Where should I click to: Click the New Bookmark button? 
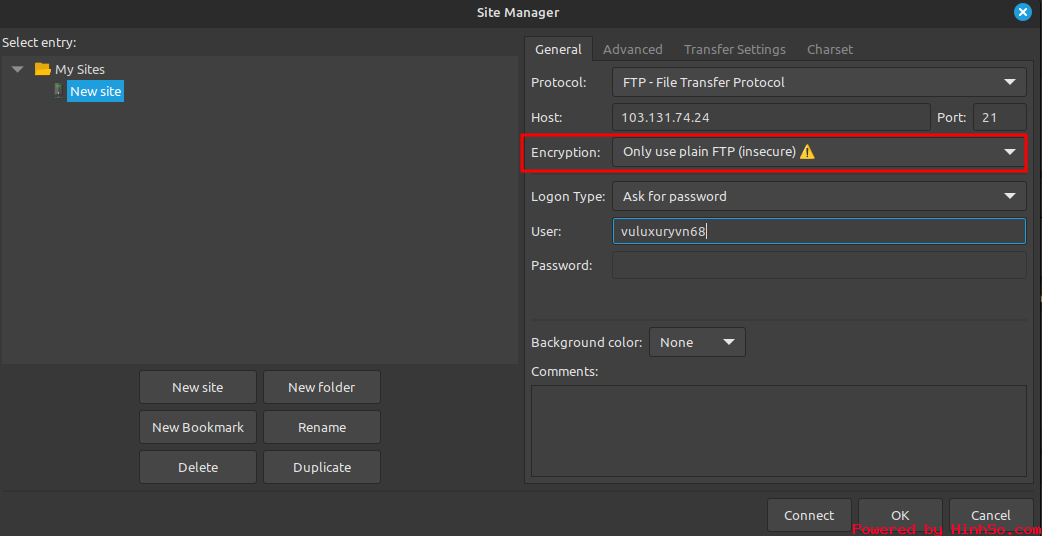pyautogui.click(x=198, y=427)
